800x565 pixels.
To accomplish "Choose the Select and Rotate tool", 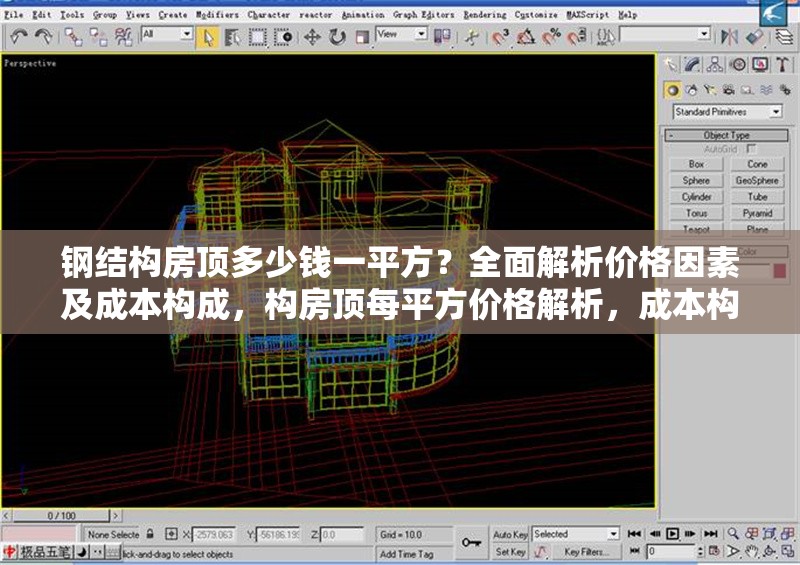I will coord(336,37).
